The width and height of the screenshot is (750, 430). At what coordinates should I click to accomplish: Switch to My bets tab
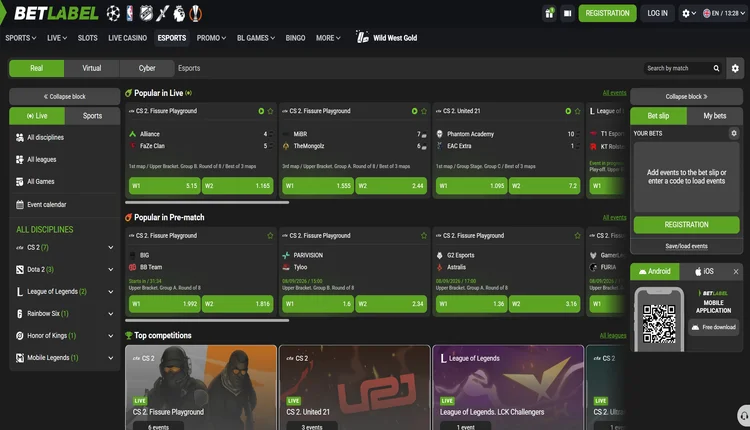tap(715, 116)
